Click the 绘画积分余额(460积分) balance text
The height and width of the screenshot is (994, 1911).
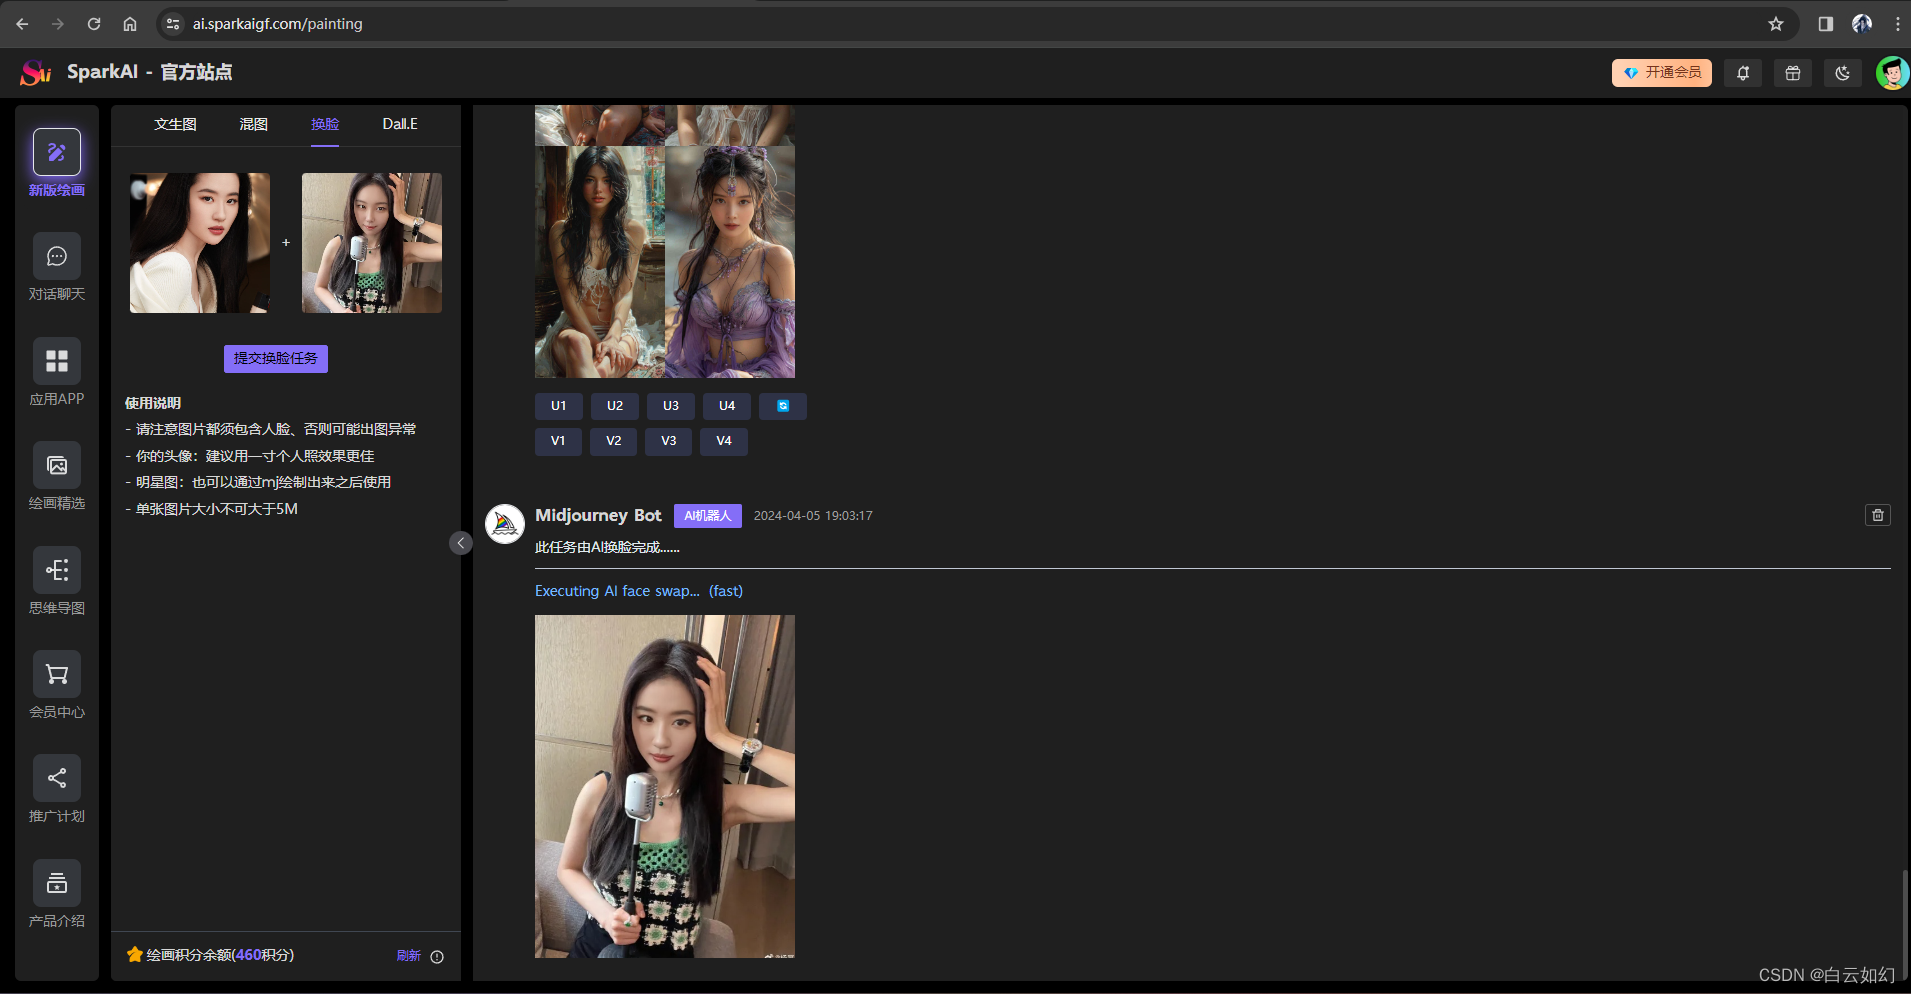click(220, 955)
